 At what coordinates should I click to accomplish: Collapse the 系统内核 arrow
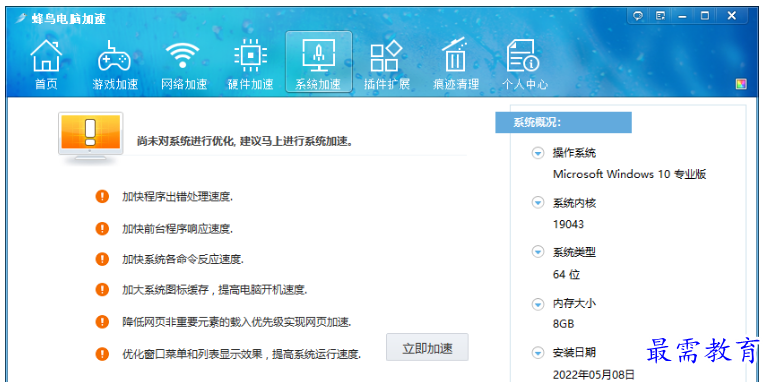[x=538, y=202]
